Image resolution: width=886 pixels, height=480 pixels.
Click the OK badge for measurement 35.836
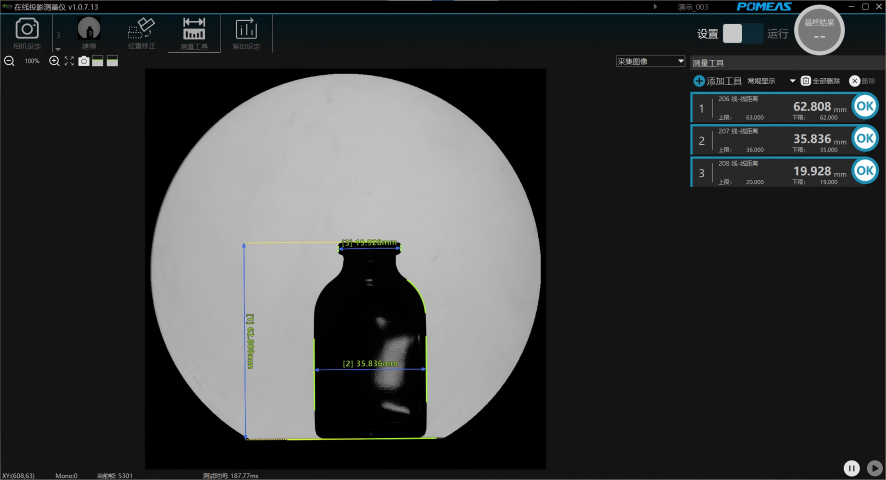[865, 138]
